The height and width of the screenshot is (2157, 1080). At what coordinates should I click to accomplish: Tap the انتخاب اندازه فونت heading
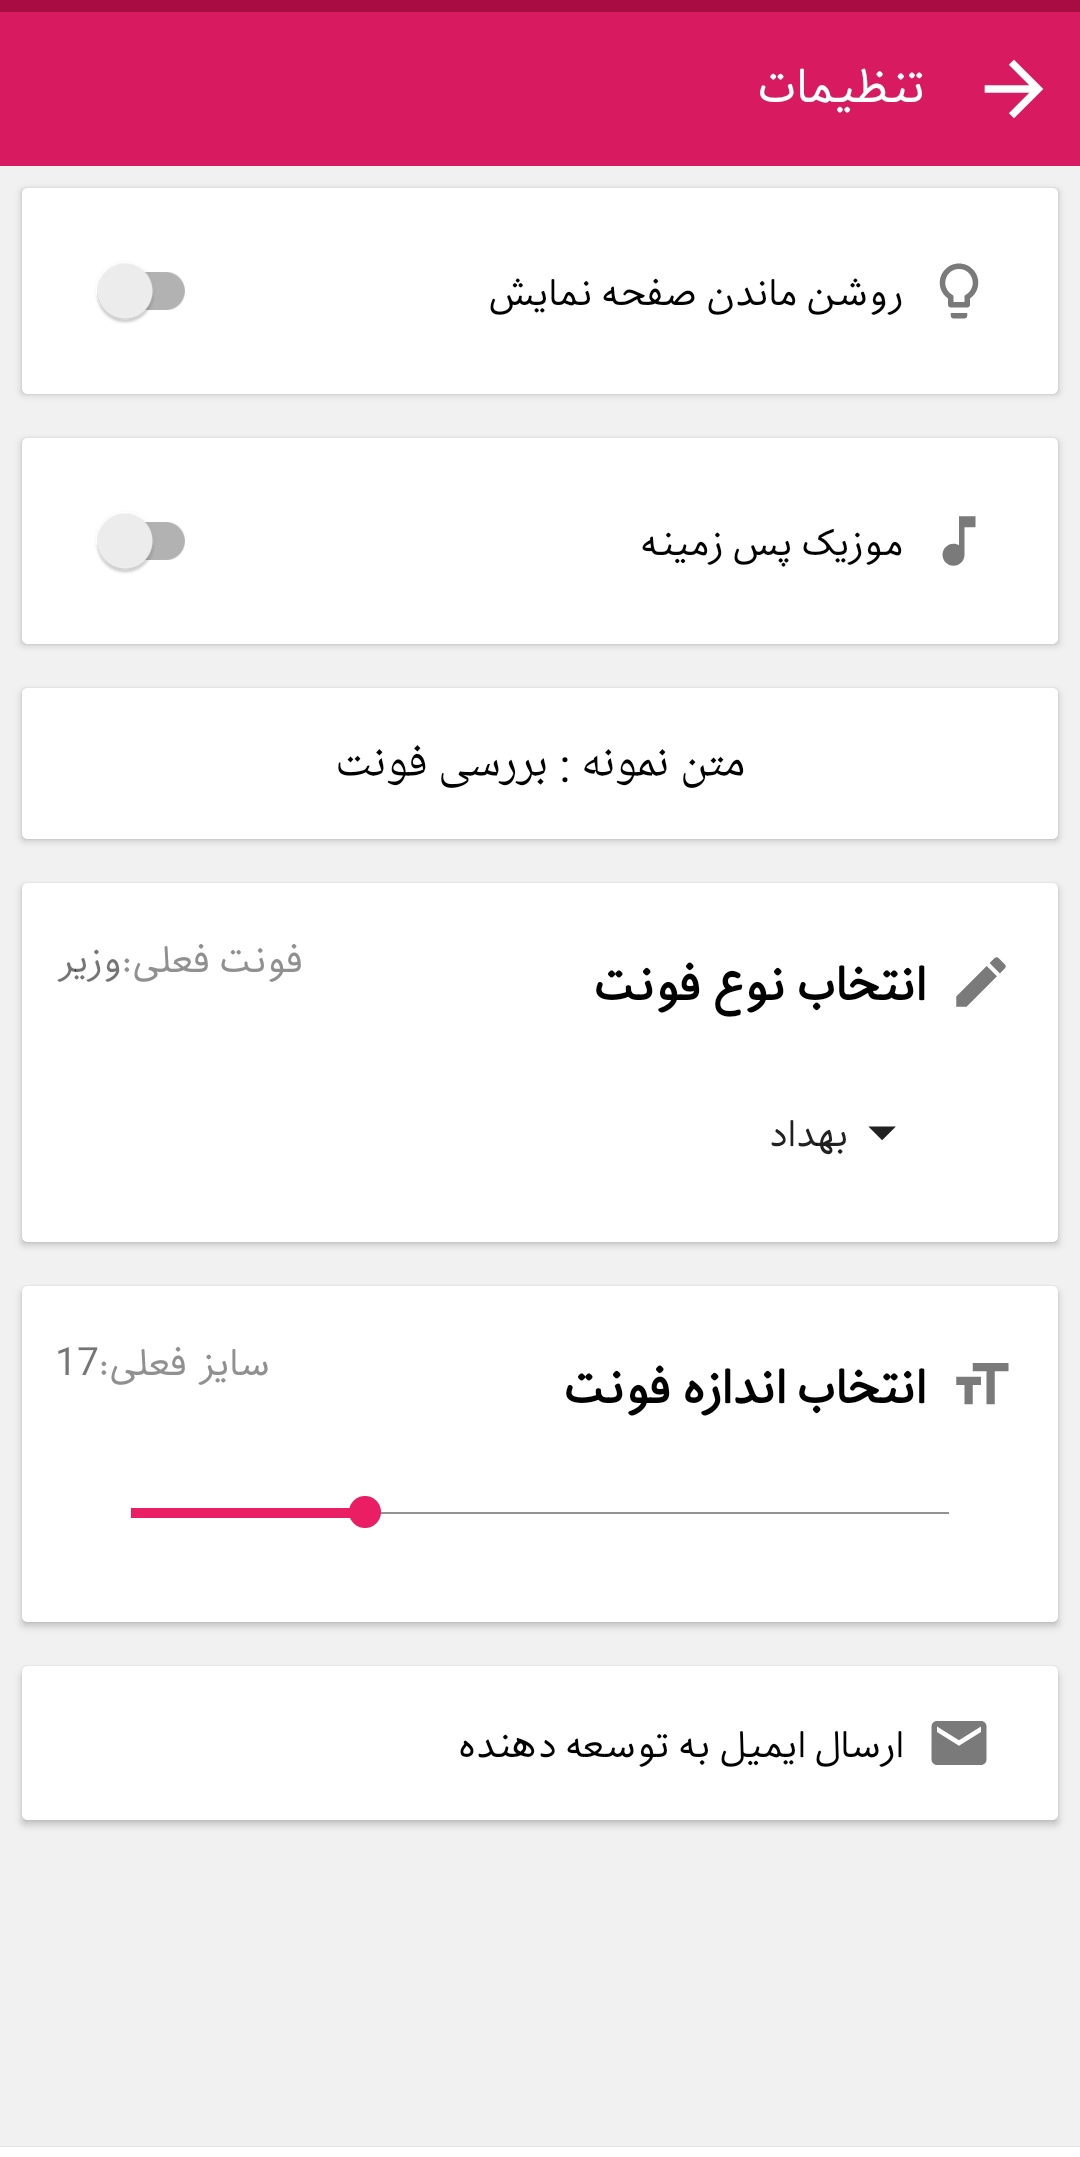pyautogui.click(x=745, y=1387)
